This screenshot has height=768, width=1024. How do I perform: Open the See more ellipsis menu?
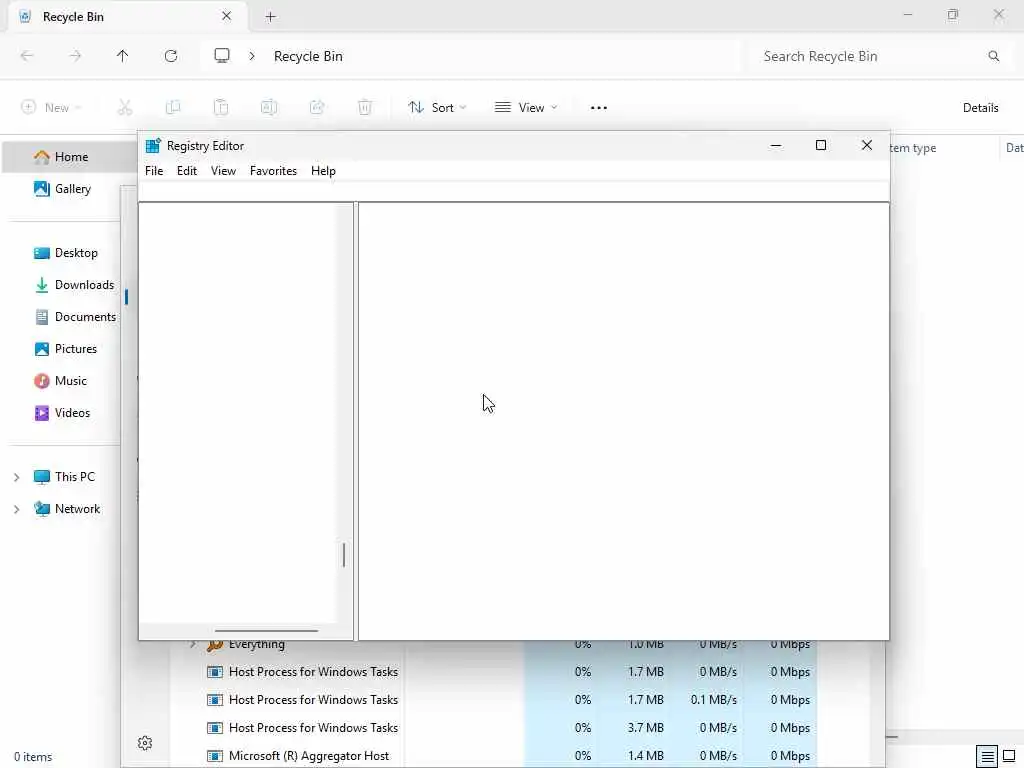click(599, 108)
